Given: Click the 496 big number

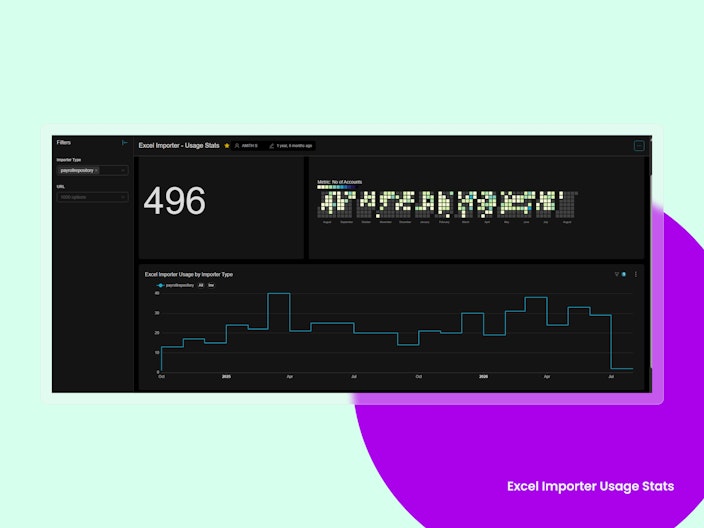Looking at the screenshot, I should pyautogui.click(x=175, y=201).
